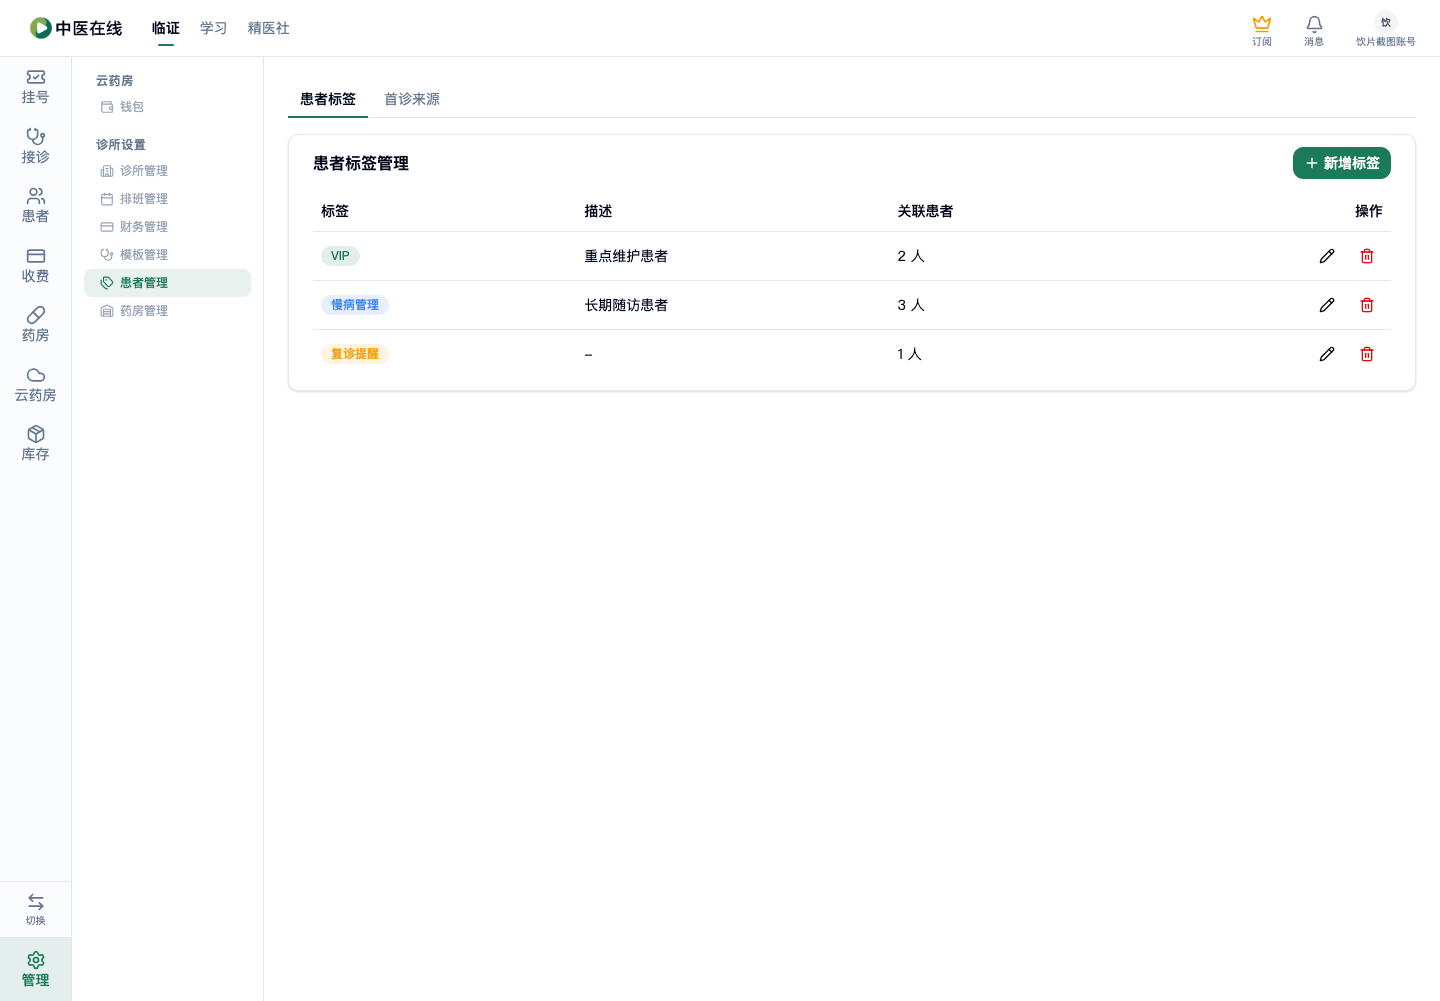This screenshot has width=1440, height=1001.
Task: Open 财务管理 menu item
Action: click(x=167, y=227)
